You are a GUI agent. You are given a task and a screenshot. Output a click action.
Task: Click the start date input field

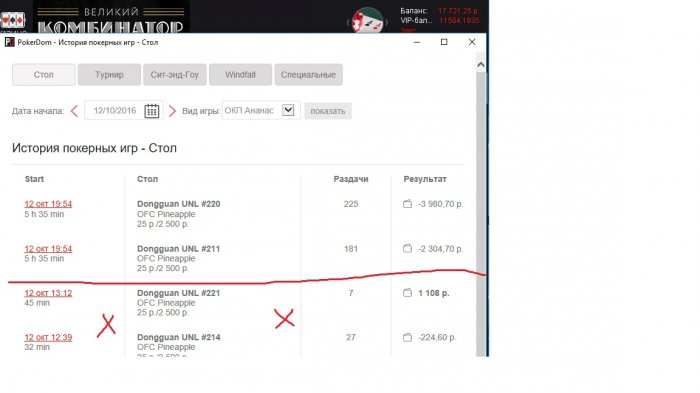(x=115, y=111)
